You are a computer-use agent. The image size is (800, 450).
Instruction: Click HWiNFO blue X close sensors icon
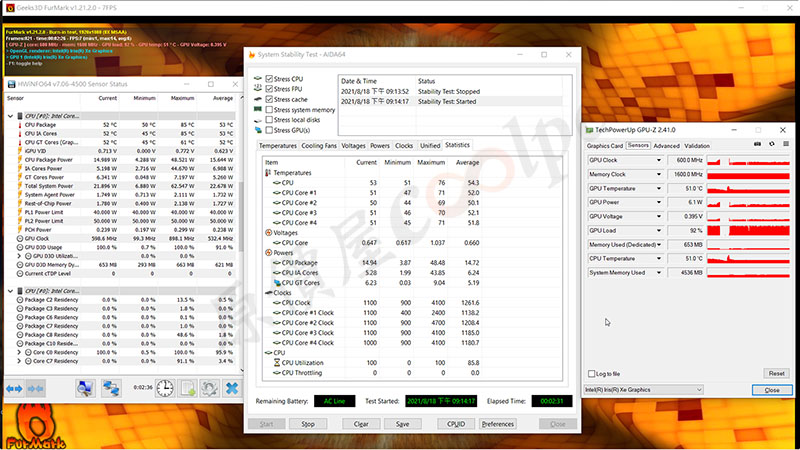pos(232,388)
